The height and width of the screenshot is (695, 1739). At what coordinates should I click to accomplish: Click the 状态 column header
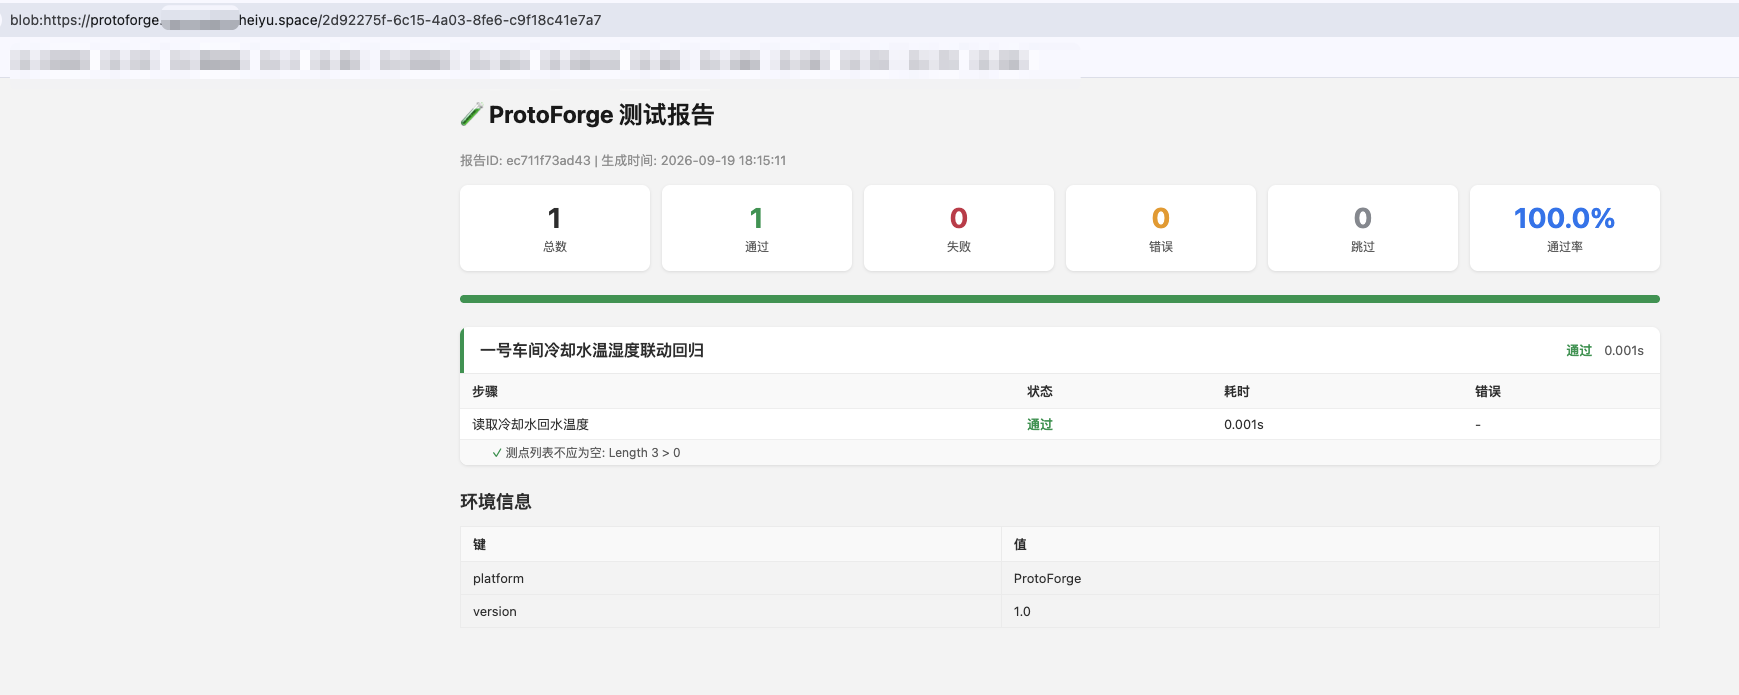[x=1040, y=392]
